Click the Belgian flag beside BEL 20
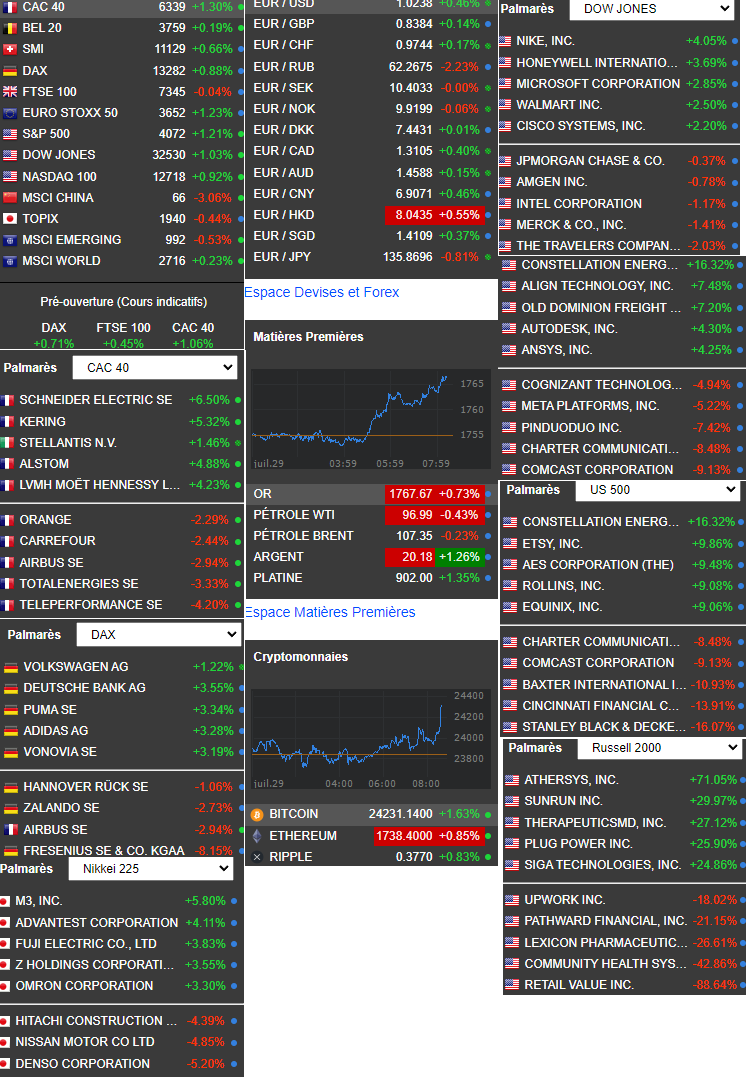746x1077 pixels. tap(10, 28)
